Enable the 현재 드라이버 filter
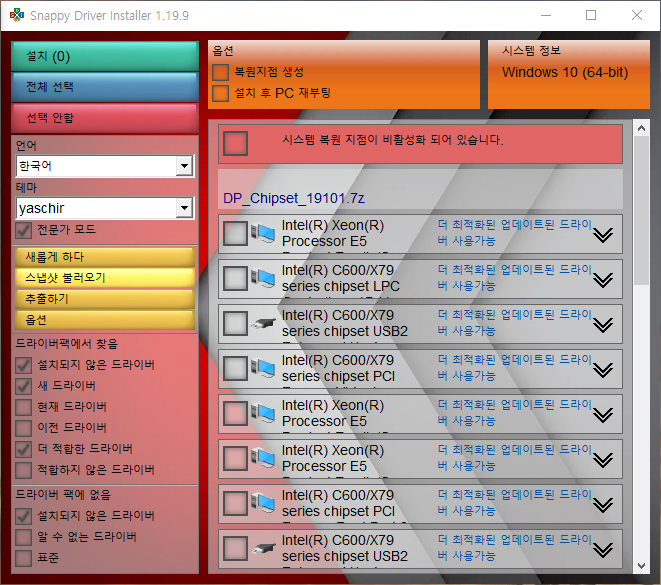 [24, 407]
